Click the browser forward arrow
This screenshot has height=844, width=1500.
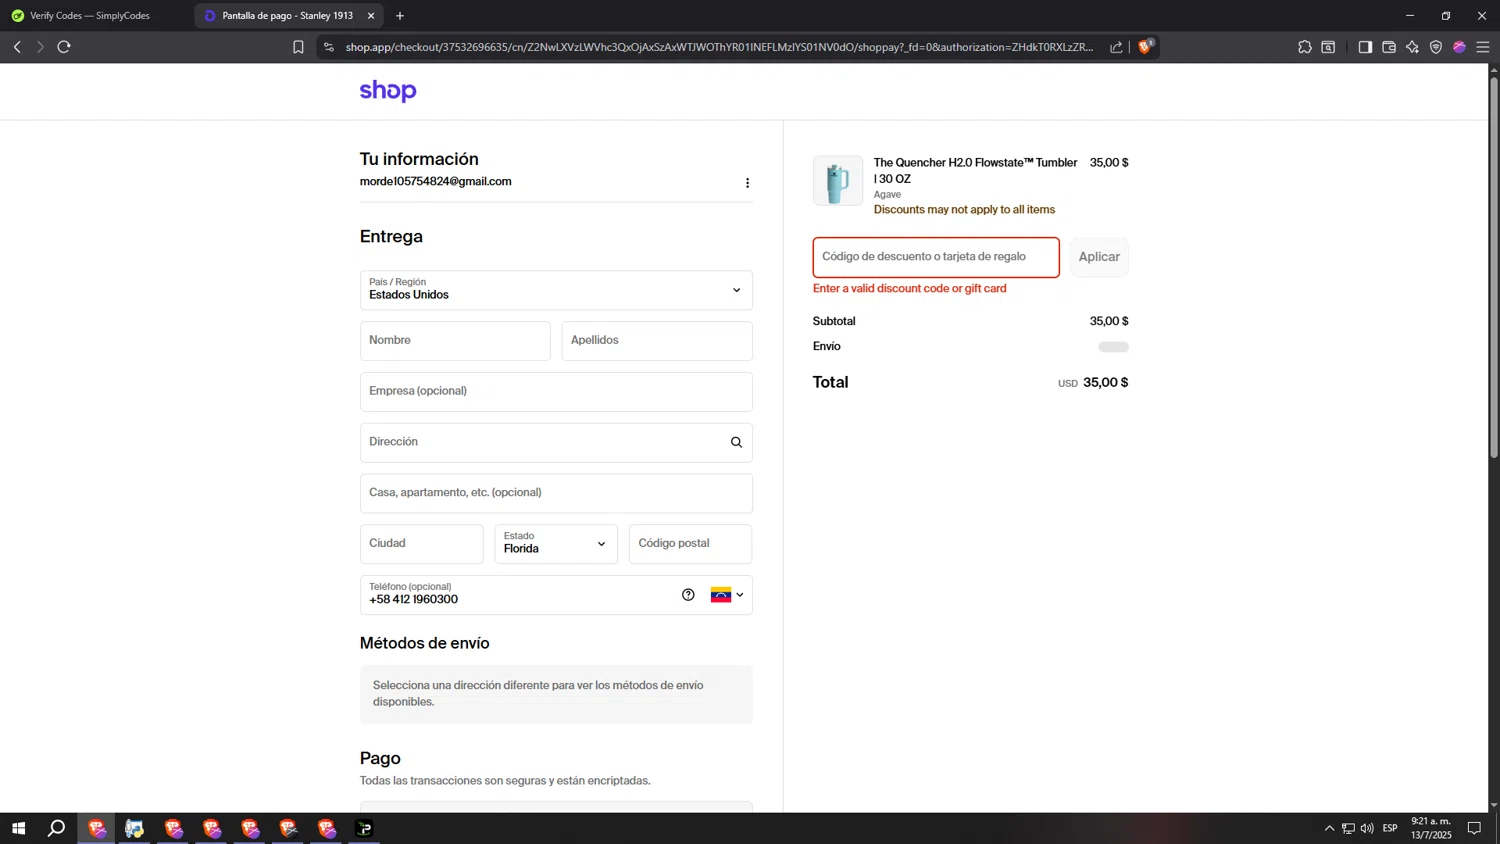[40, 47]
